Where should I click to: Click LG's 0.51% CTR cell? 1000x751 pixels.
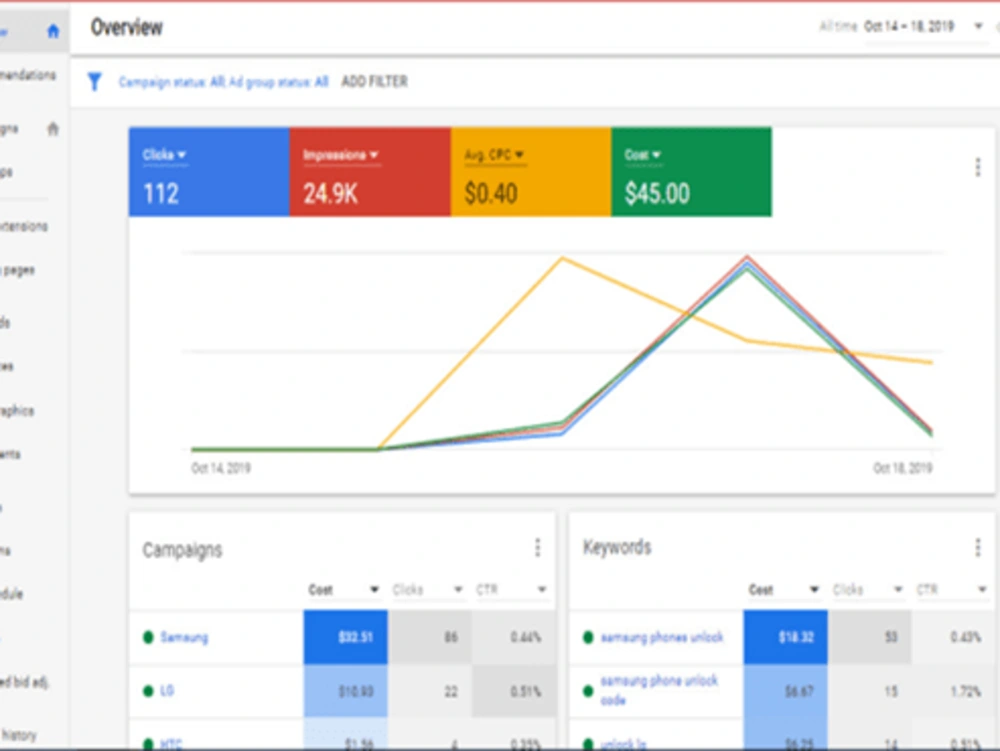pos(514,691)
